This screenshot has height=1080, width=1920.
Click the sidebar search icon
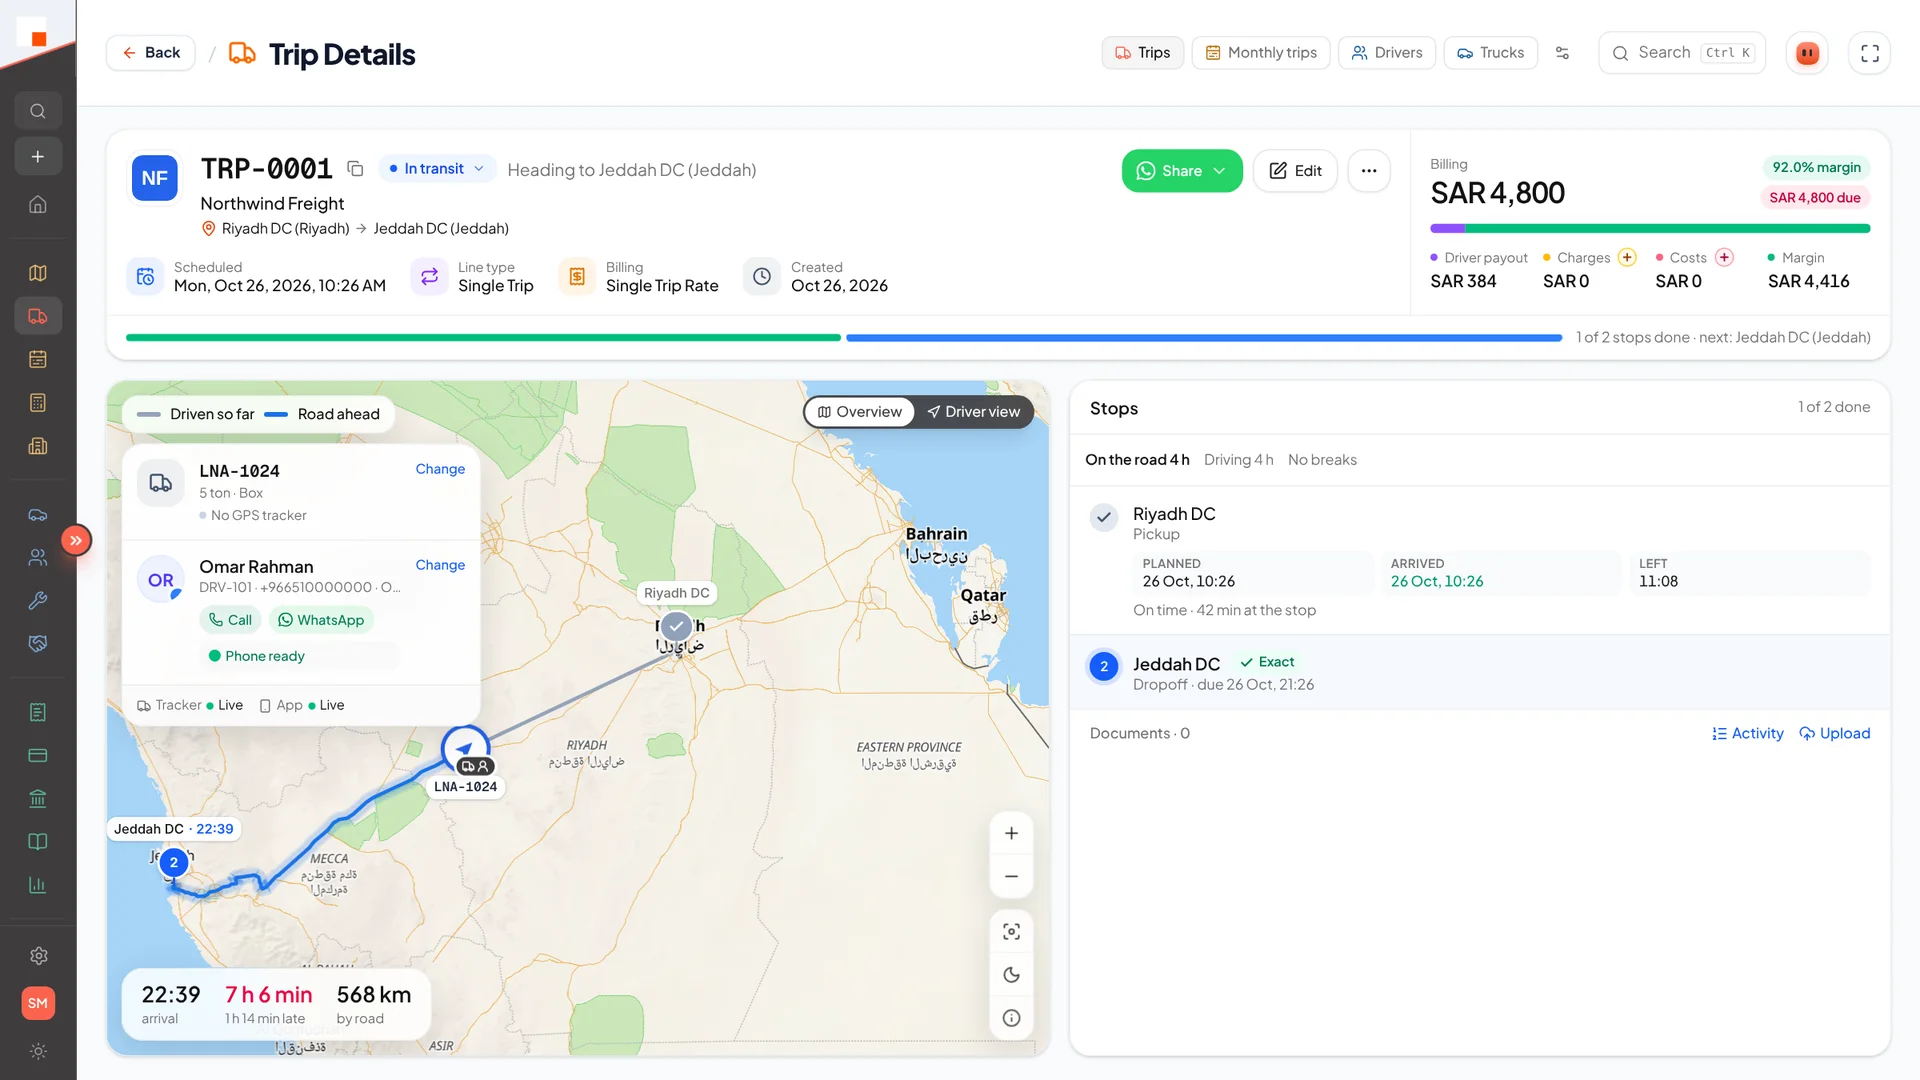click(38, 111)
